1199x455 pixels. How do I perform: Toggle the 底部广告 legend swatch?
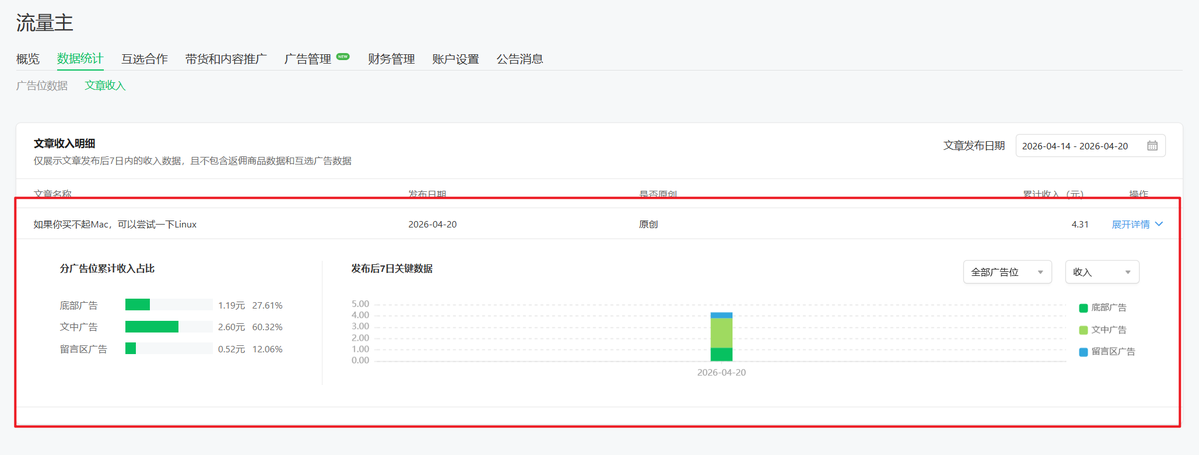pyautogui.click(x=1083, y=308)
